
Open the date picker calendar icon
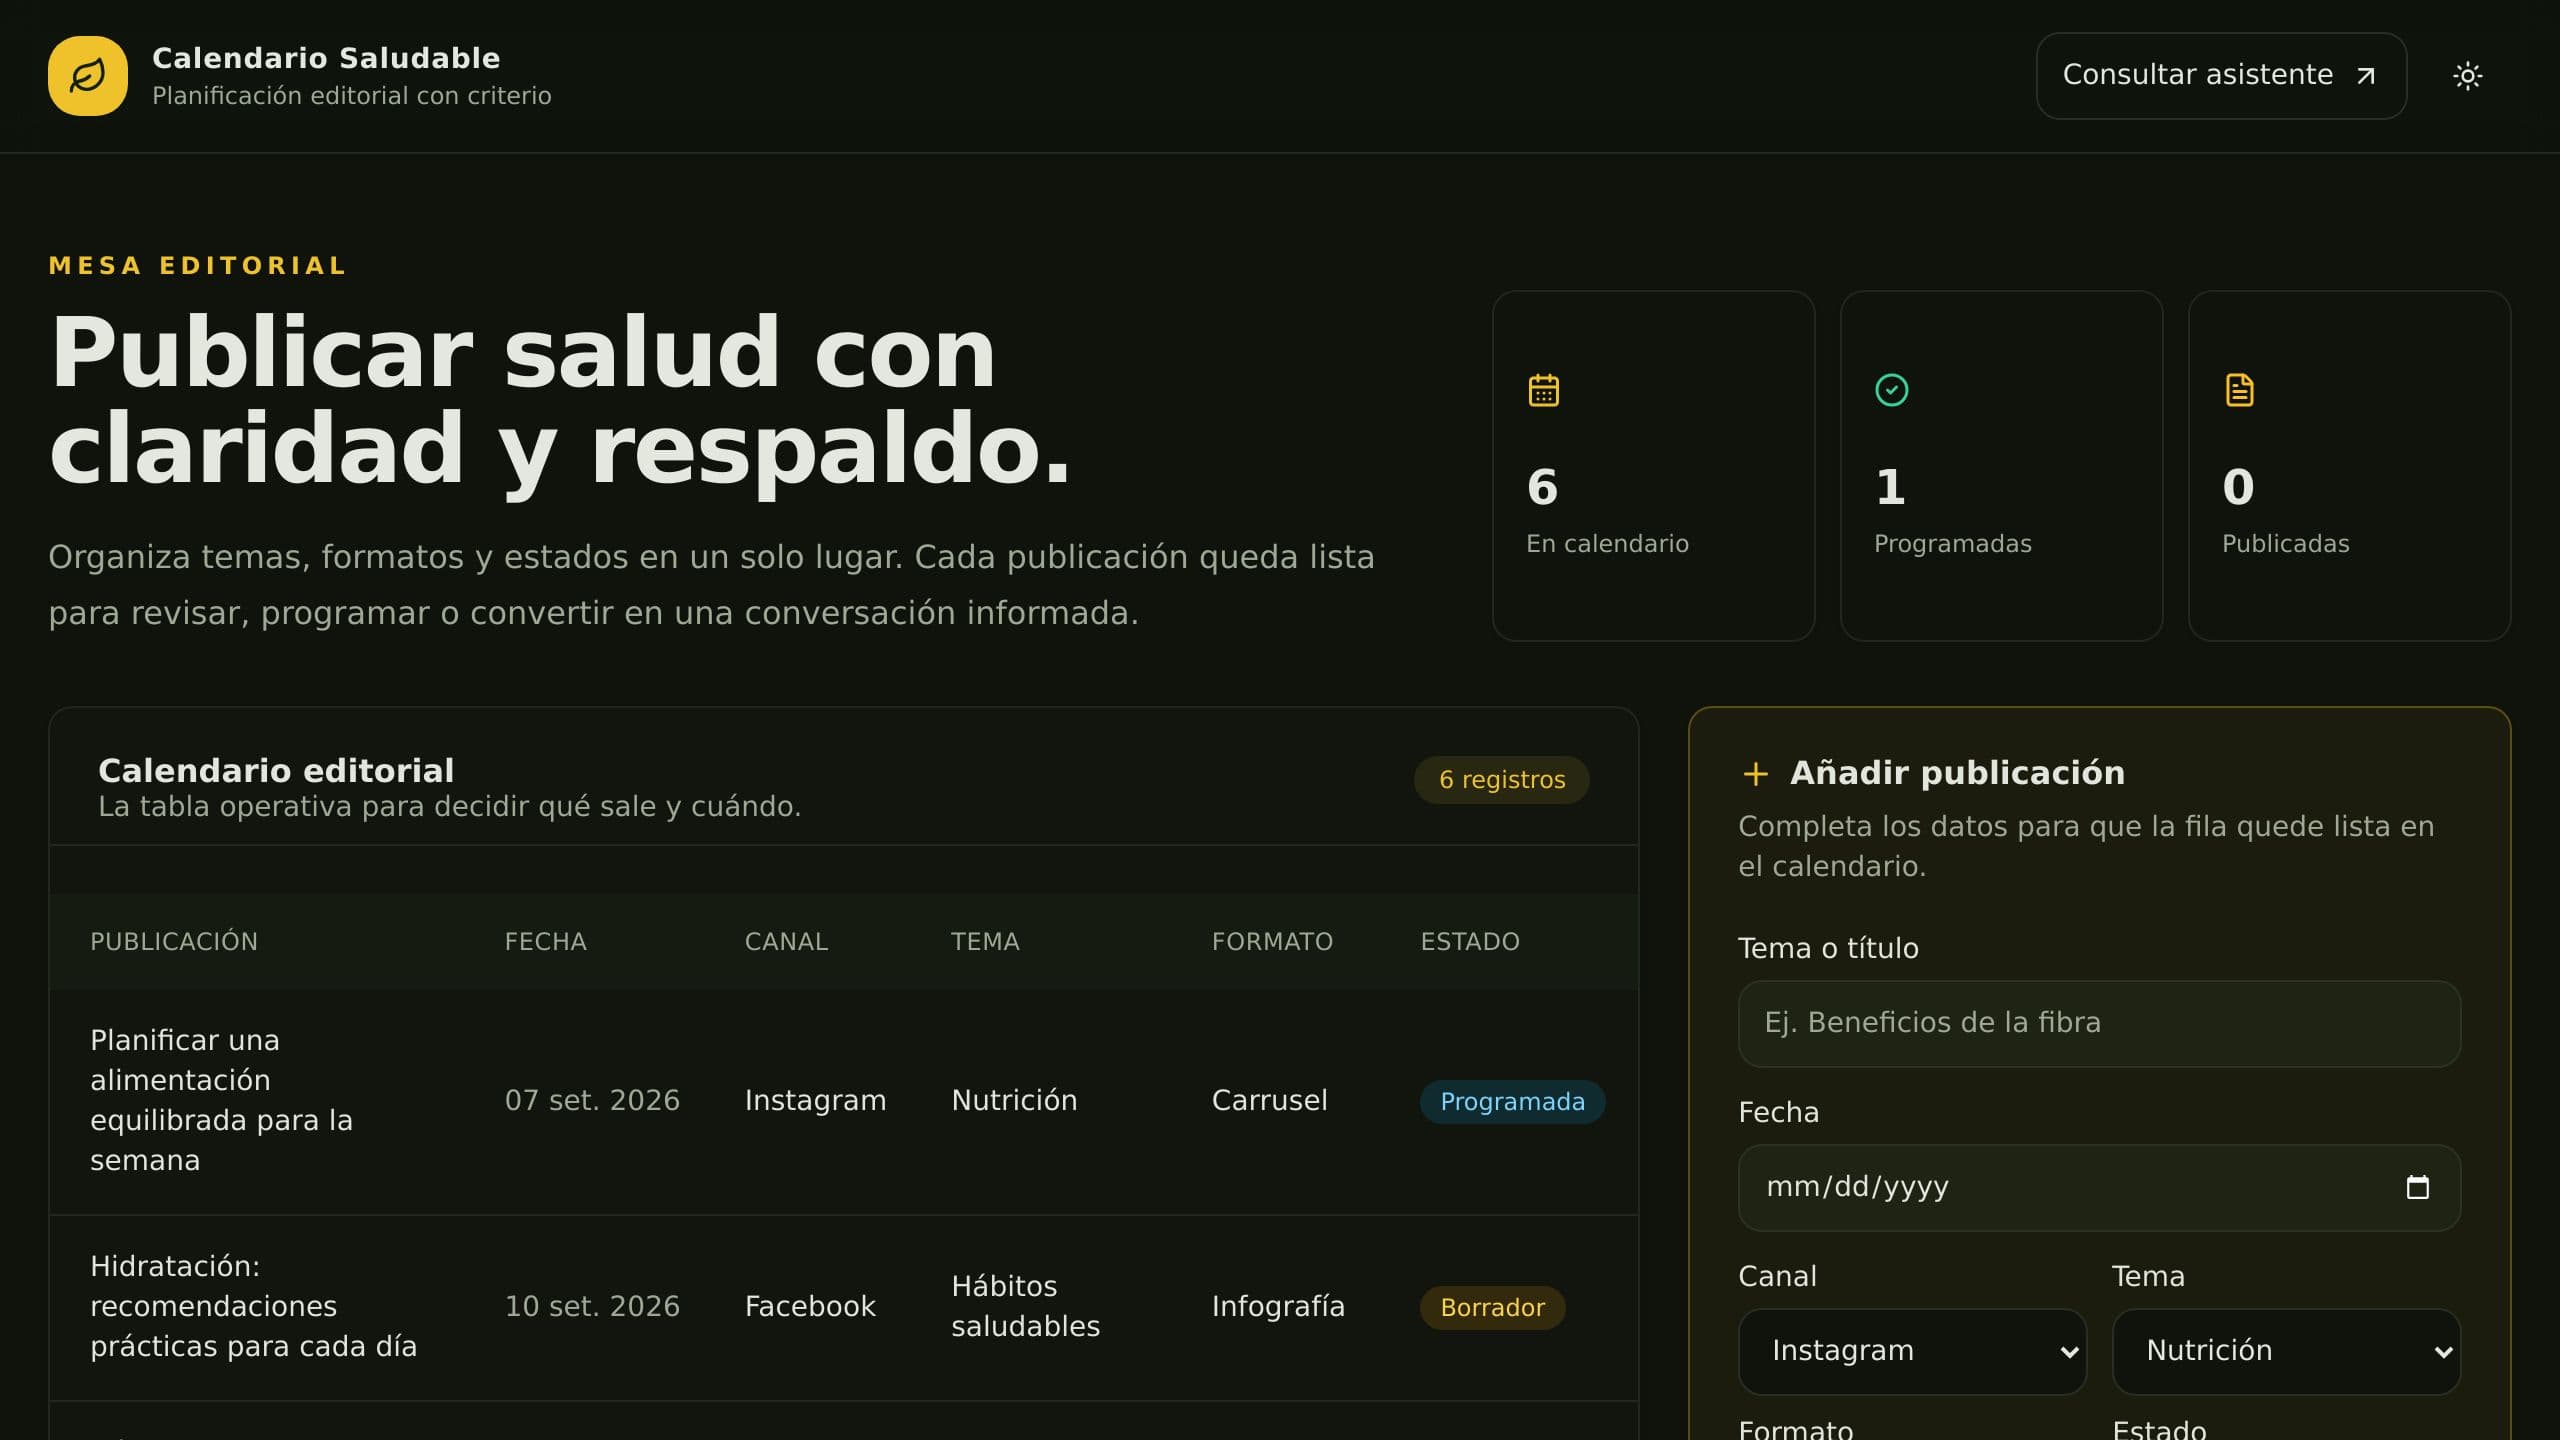[x=2417, y=1187]
